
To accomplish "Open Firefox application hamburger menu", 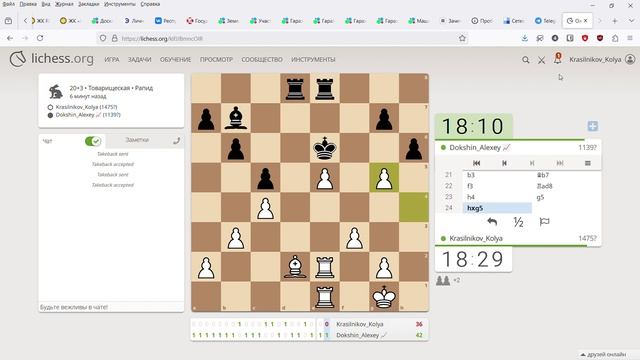I will pyautogui.click(x=630, y=38).
